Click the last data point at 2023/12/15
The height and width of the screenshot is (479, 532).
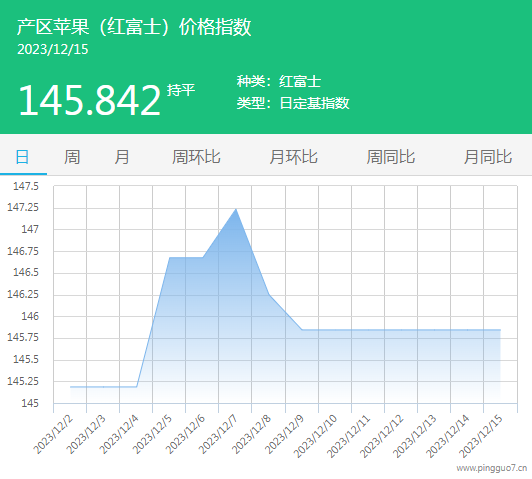500,329
